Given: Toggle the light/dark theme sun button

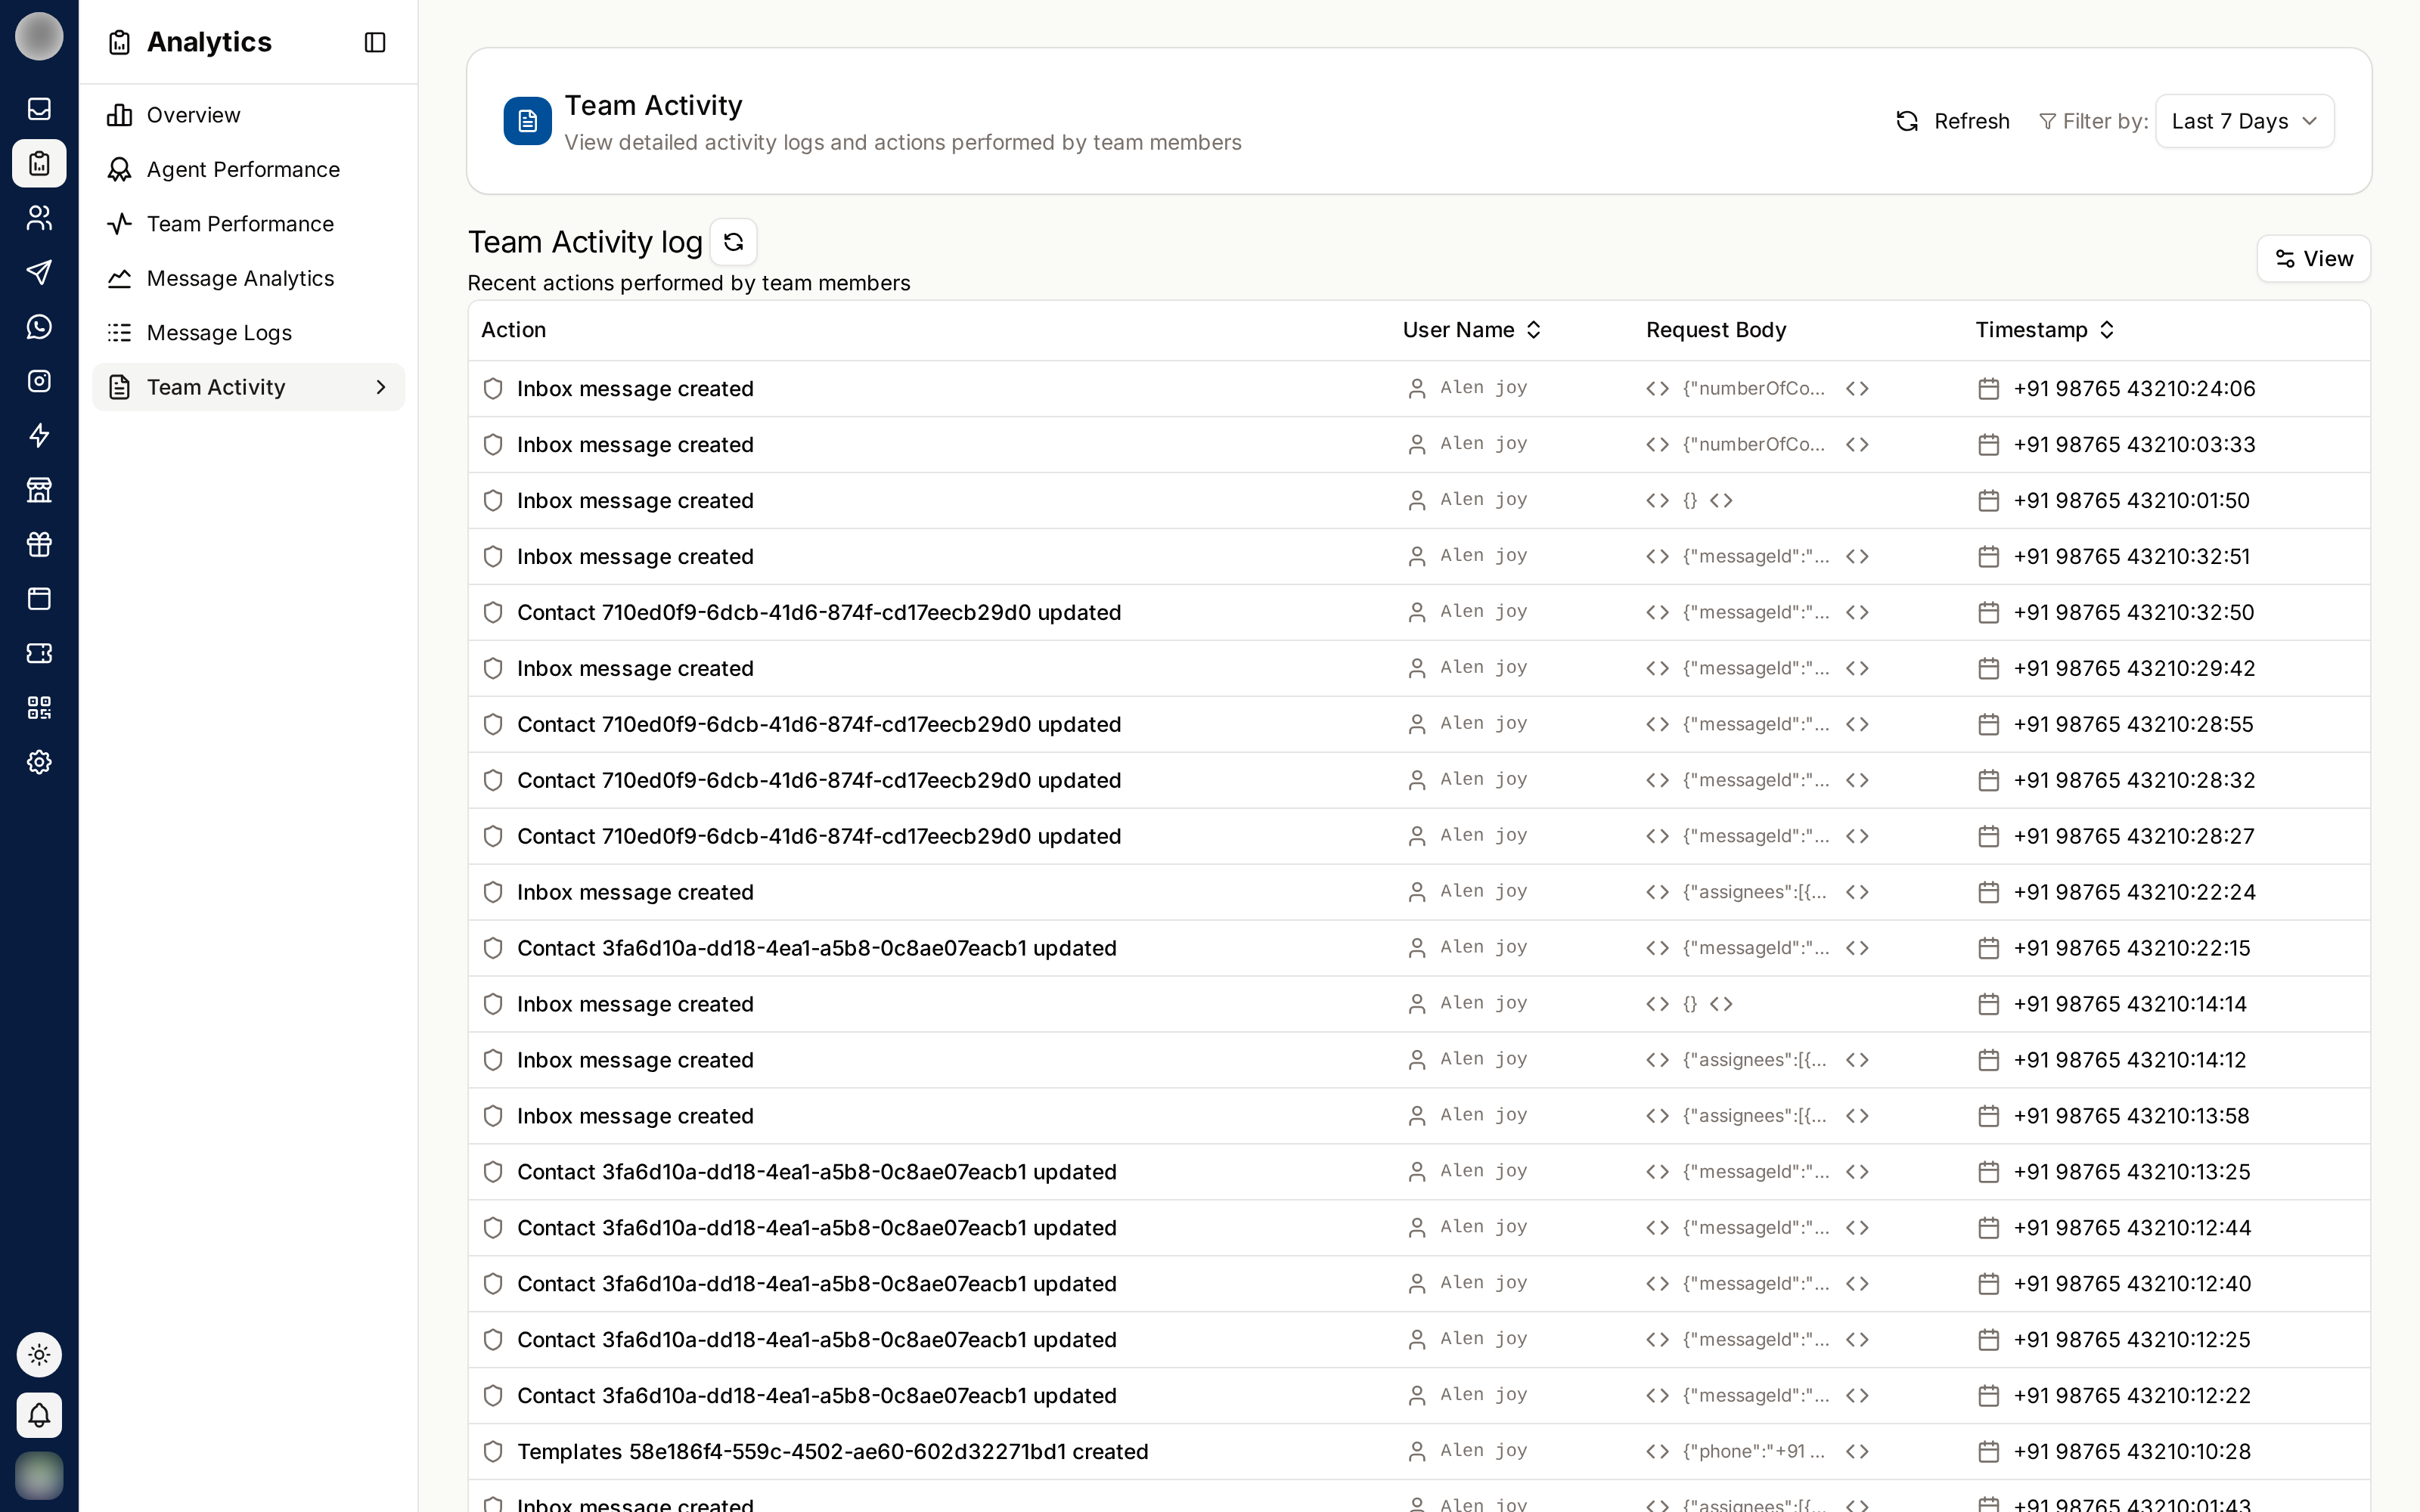Looking at the screenshot, I should 39,1355.
